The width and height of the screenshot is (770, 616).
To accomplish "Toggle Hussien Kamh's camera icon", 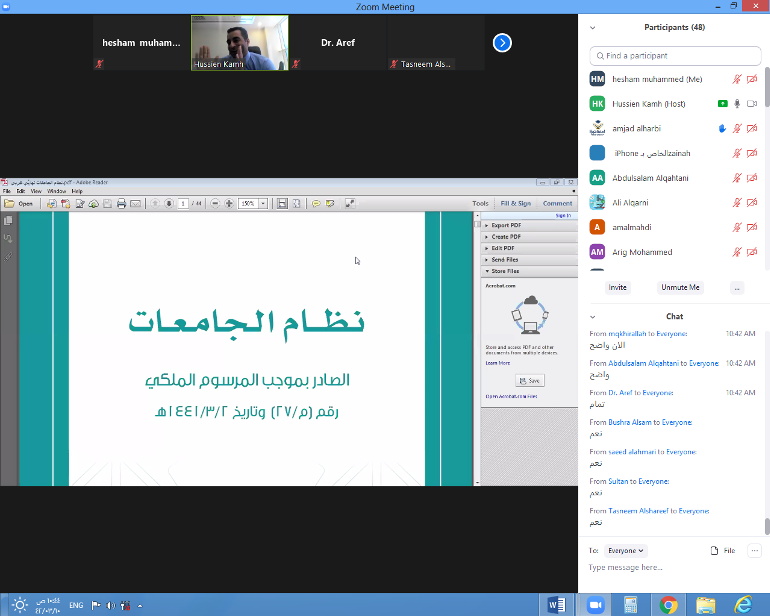I will pyautogui.click(x=752, y=103).
